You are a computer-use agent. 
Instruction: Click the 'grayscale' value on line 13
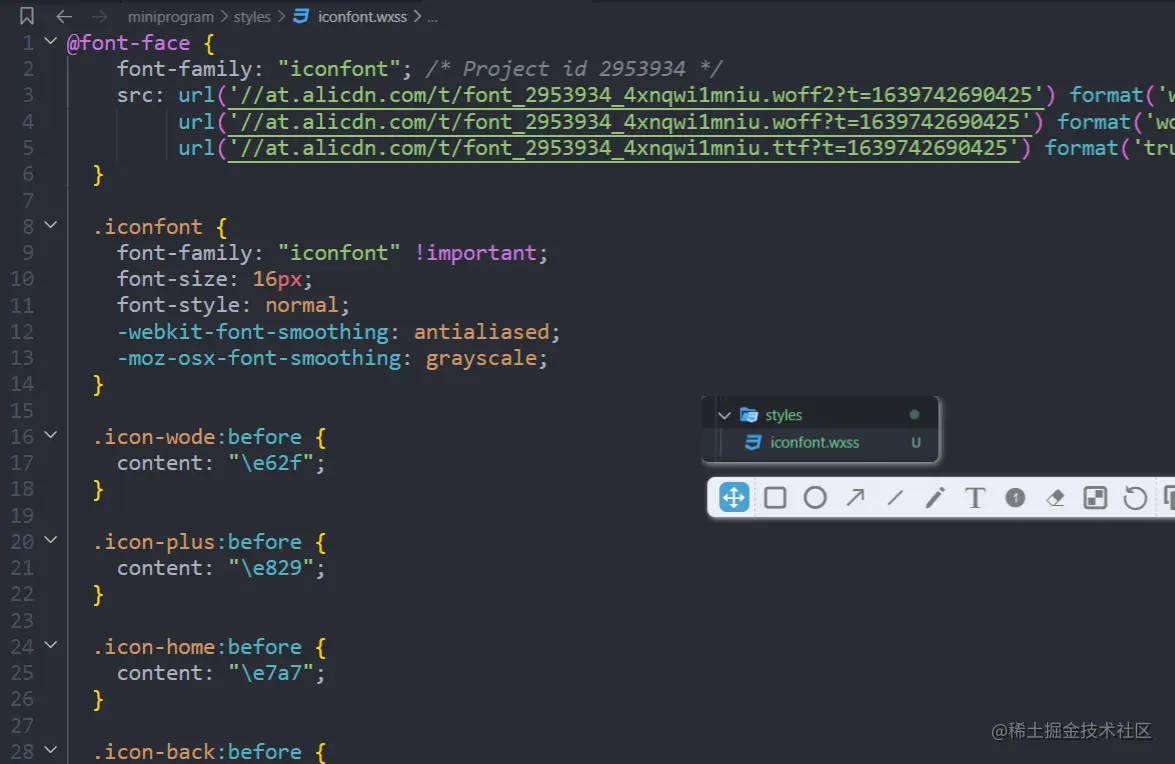click(x=481, y=358)
